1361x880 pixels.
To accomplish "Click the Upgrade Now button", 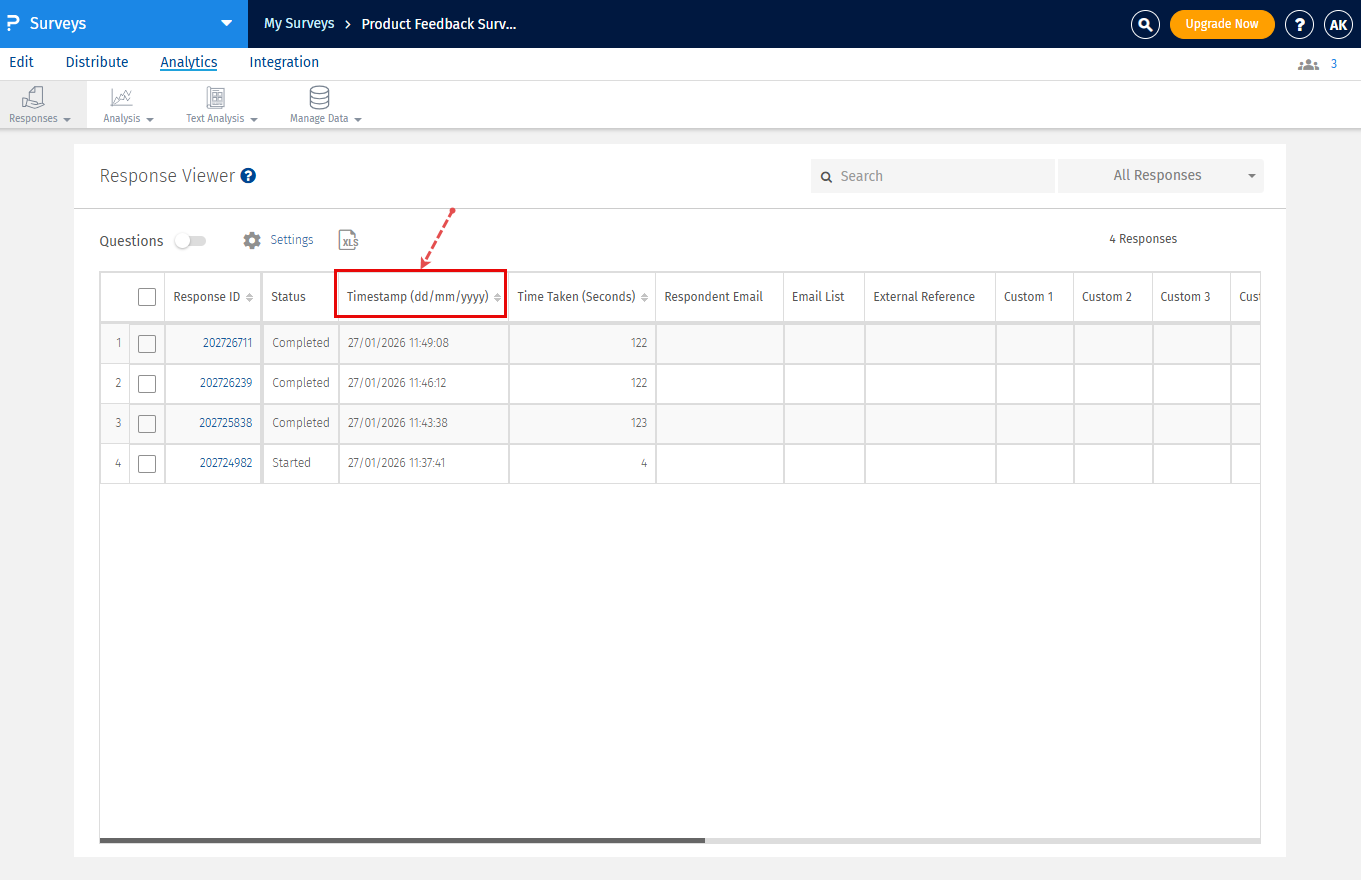I will click(x=1221, y=24).
